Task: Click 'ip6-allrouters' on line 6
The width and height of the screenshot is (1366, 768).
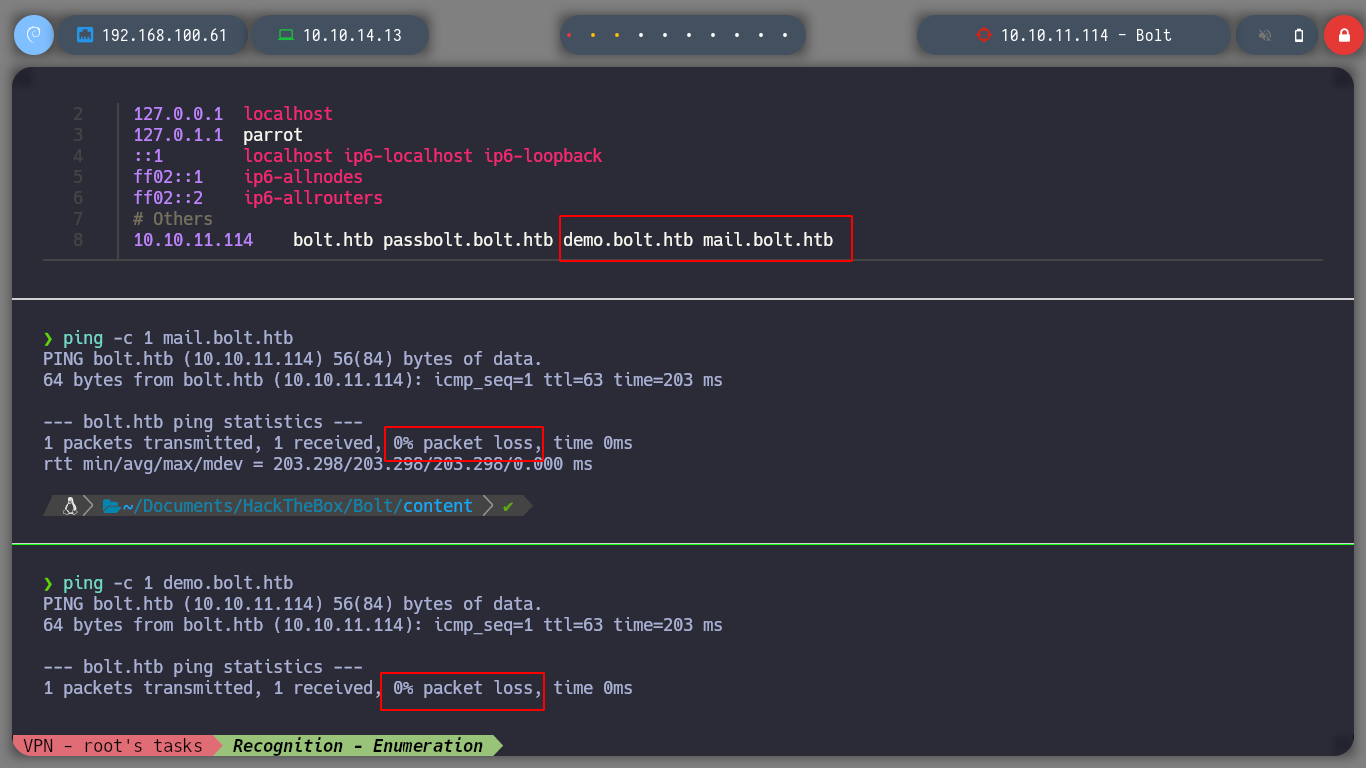Action: click(x=313, y=198)
